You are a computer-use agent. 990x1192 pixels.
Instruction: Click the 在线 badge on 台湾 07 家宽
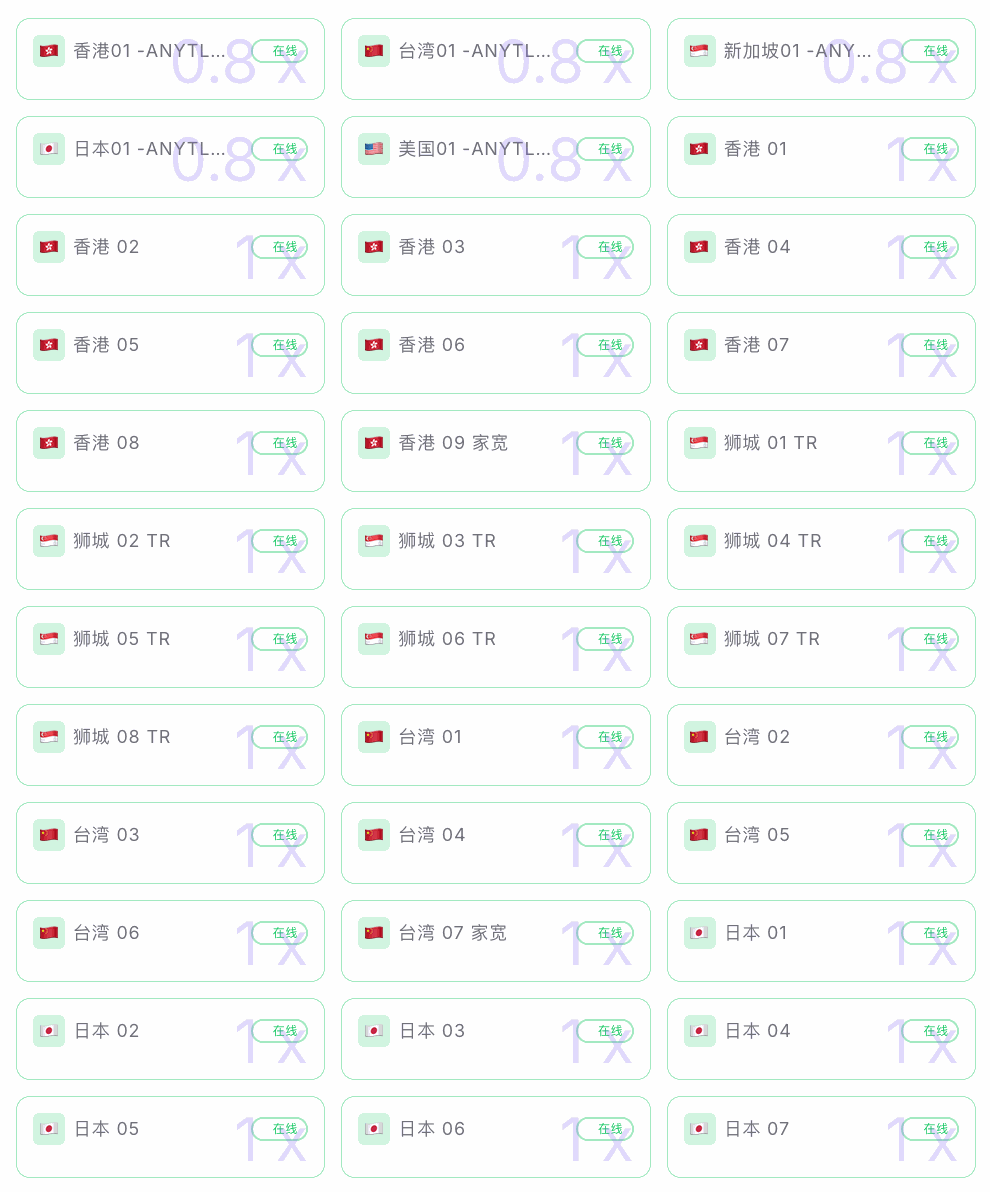click(605, 933)
